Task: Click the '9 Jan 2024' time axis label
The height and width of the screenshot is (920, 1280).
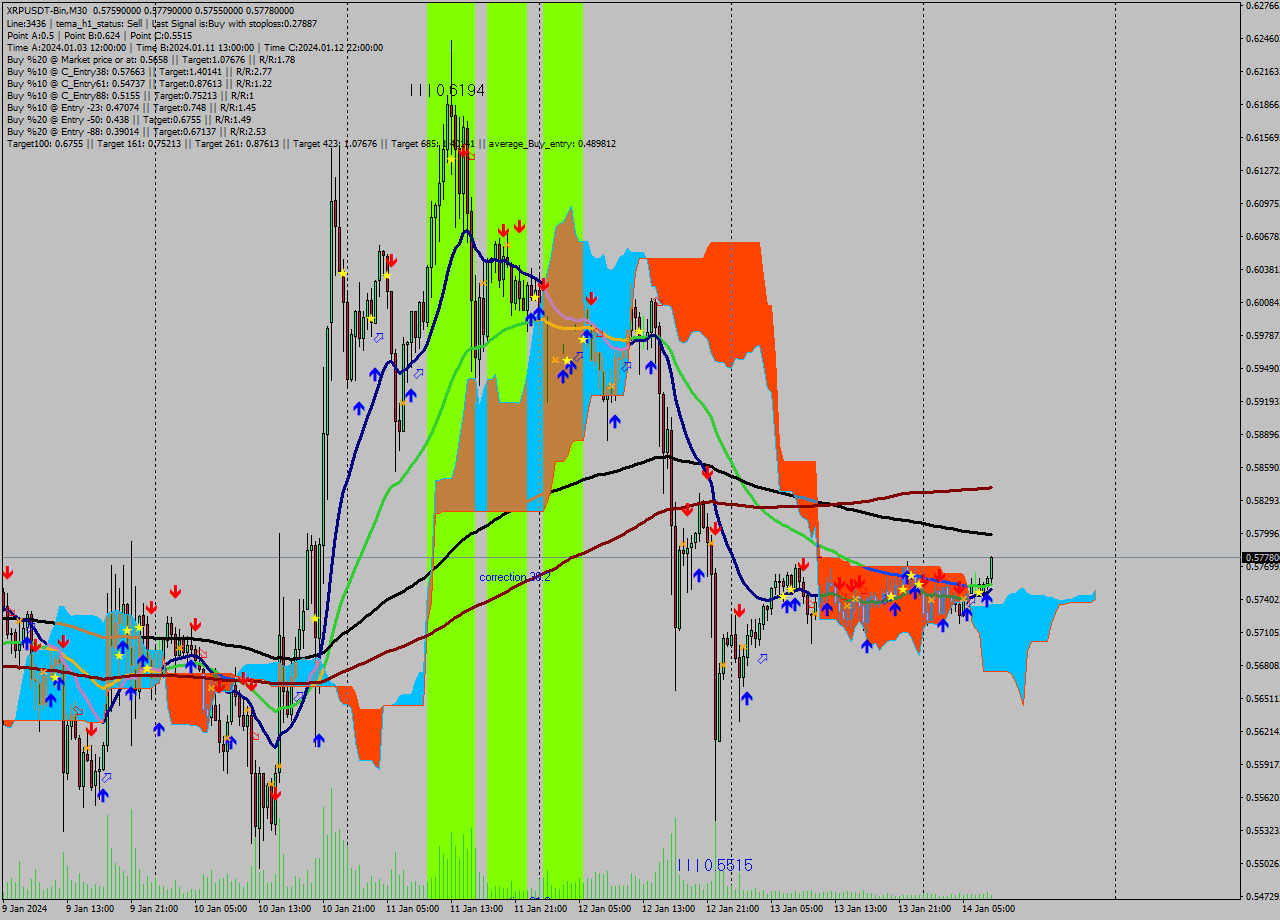Action: pos(24,909)
